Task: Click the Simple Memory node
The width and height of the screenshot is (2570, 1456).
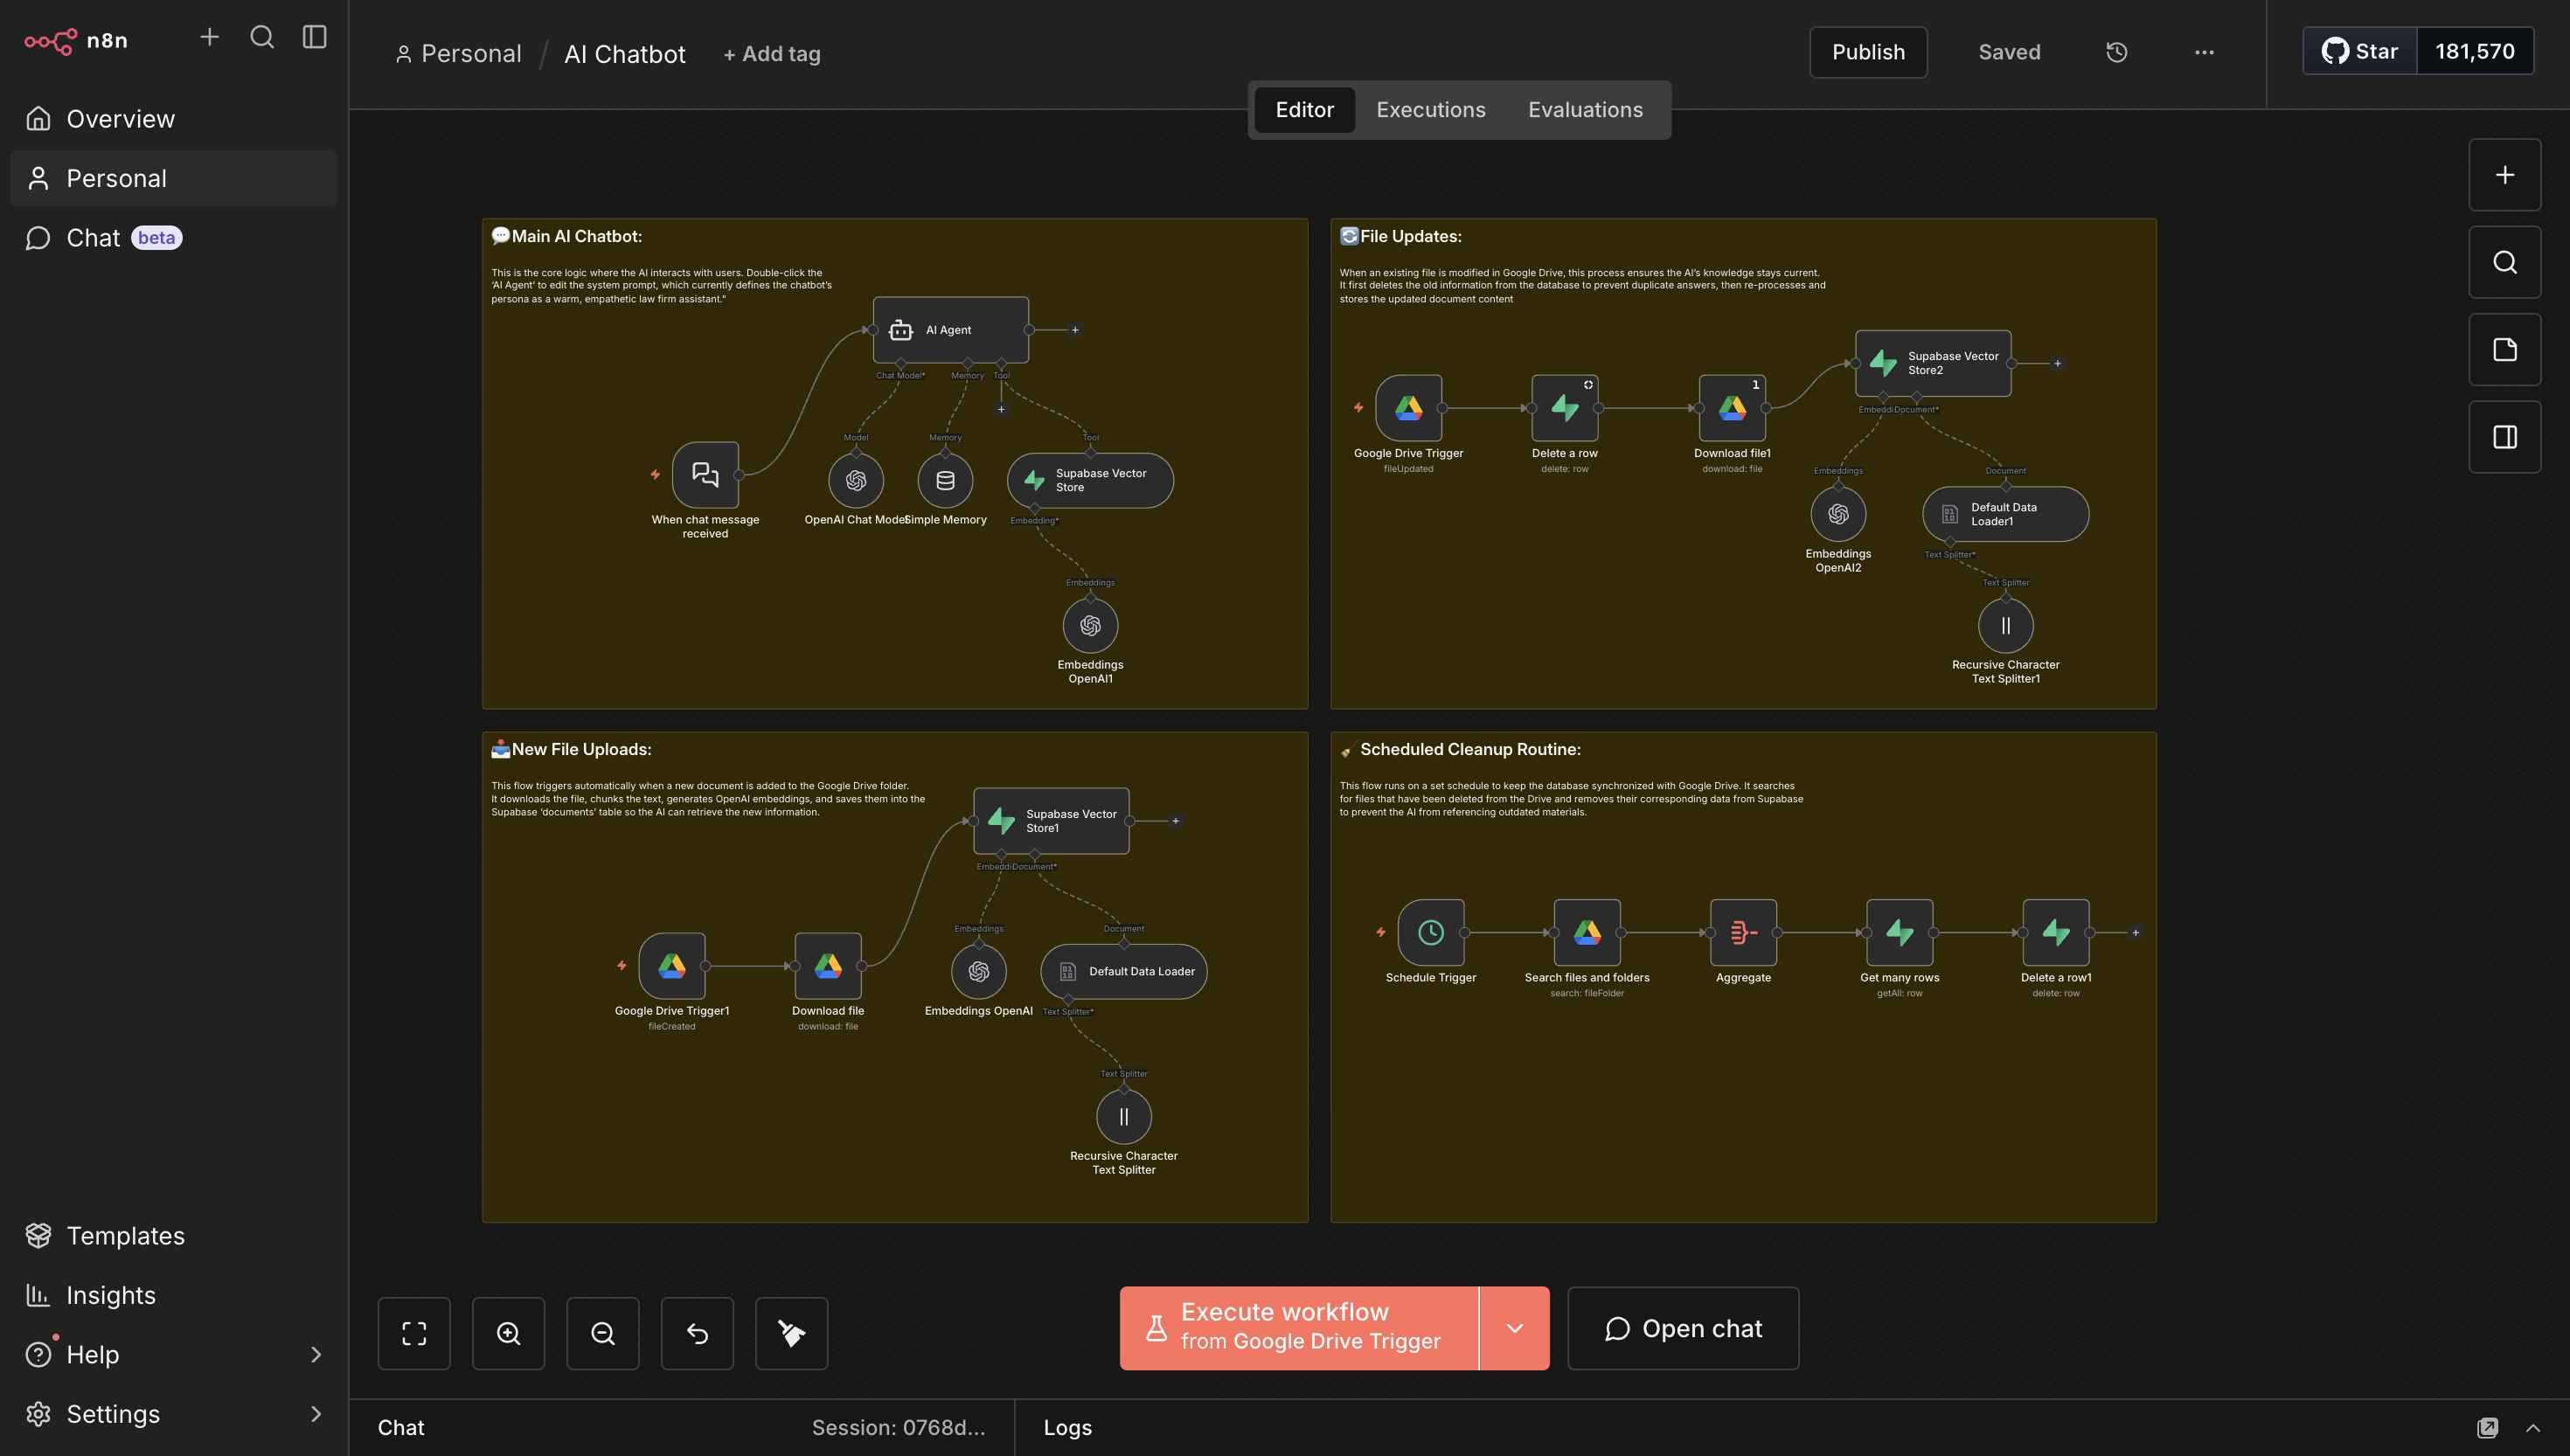Action: (x=944, y=480)
